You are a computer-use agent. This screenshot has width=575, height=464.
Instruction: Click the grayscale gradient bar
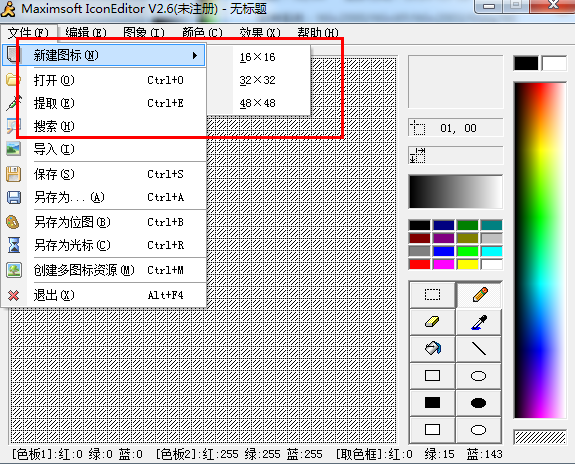point(455,192)
